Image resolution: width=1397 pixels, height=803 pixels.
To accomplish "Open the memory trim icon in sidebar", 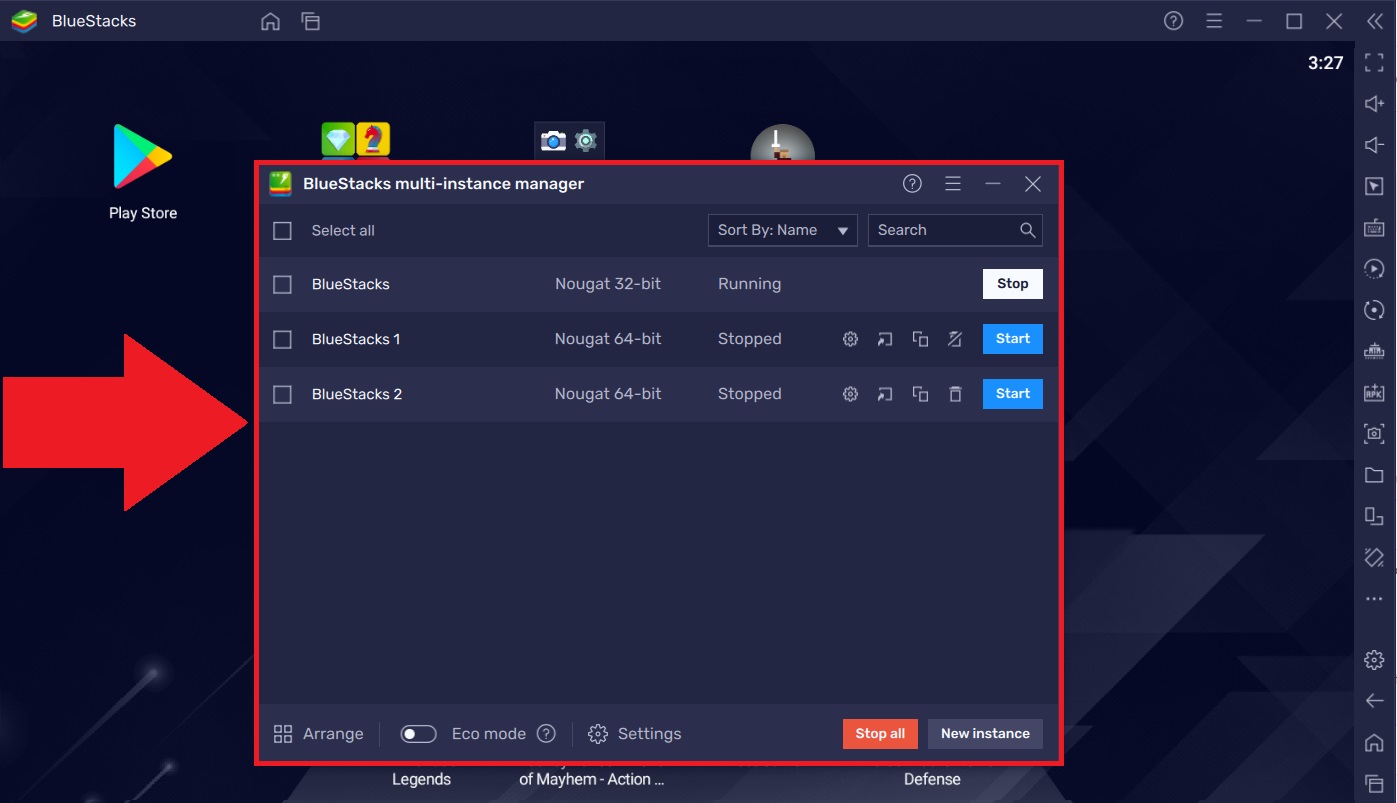I will click(x=1374, y=352).
